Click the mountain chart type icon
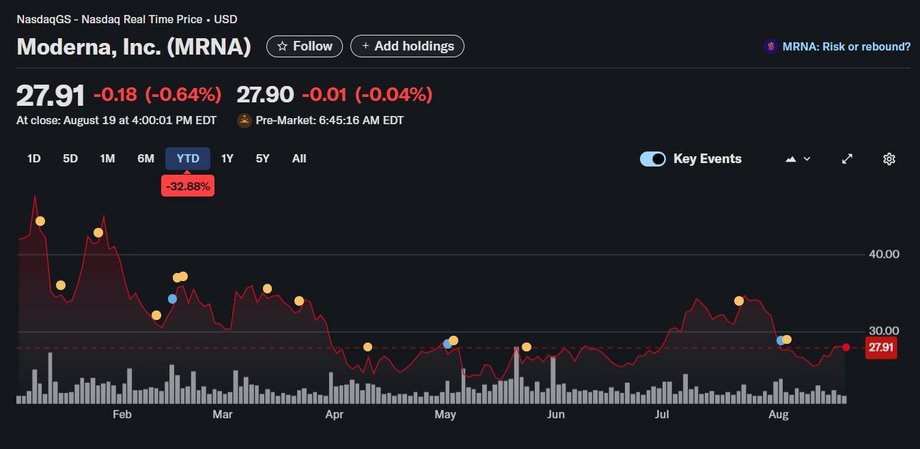Screen dimensions: 920x449 792,159
